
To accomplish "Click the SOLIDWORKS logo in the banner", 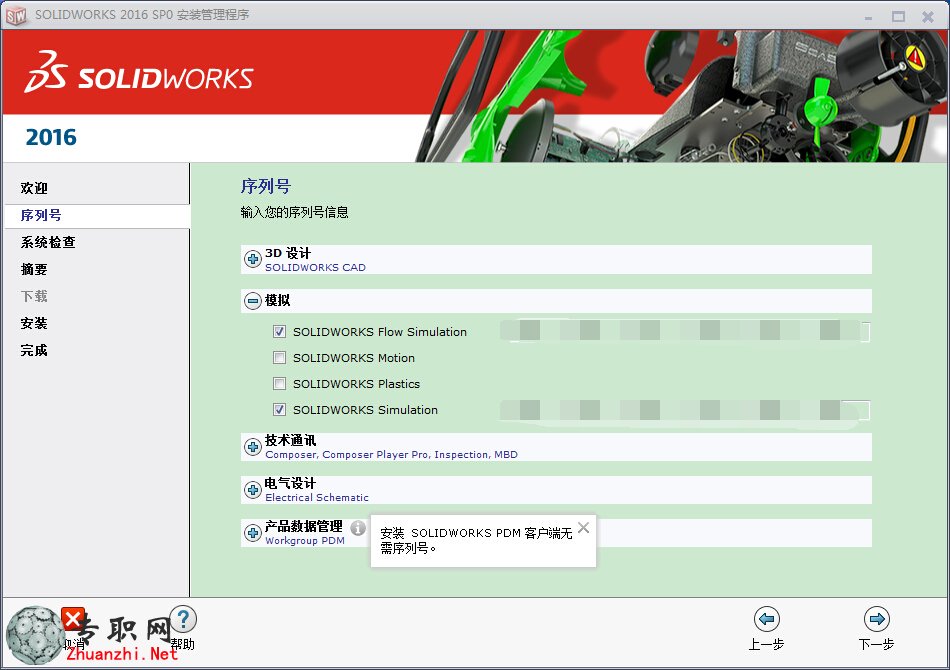I will [139, 72].
